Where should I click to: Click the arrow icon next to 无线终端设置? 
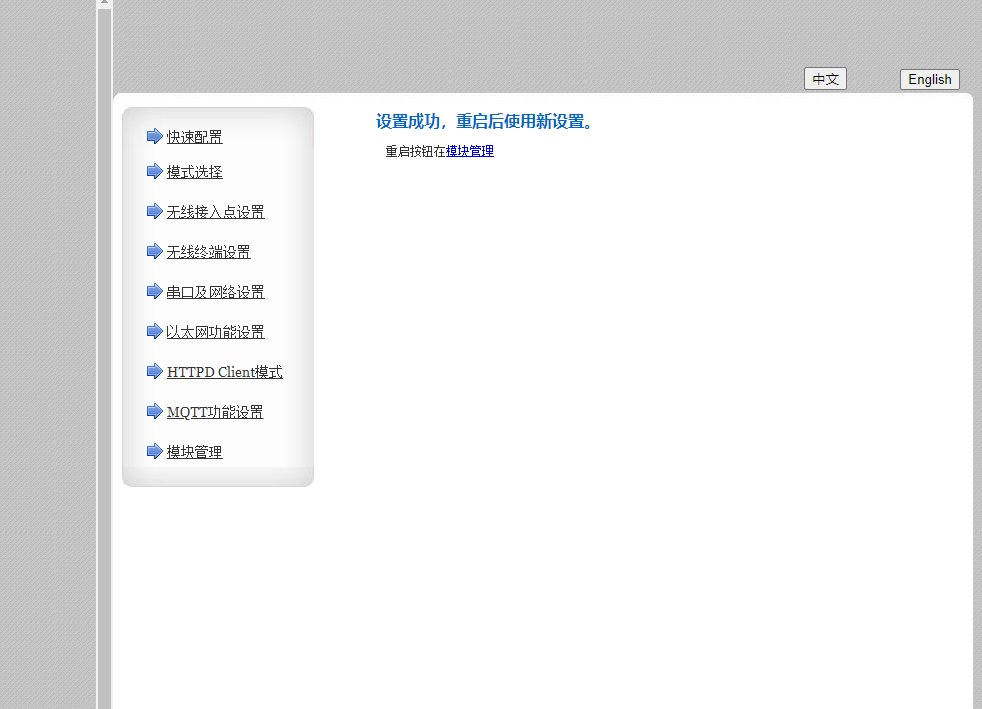154,251
